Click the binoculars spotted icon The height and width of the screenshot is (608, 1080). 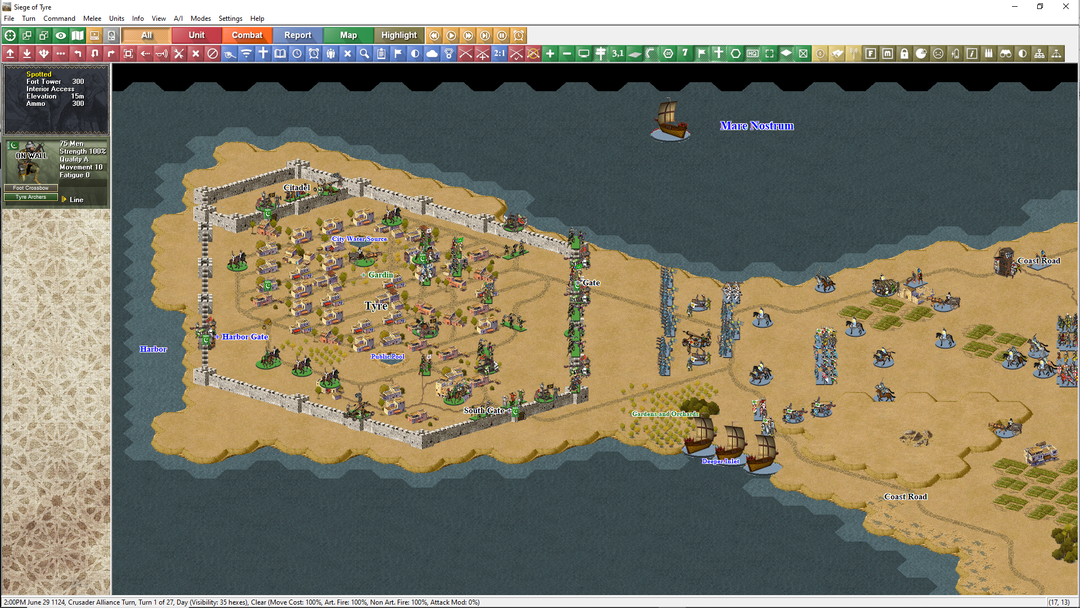[x=1006, y=53]
